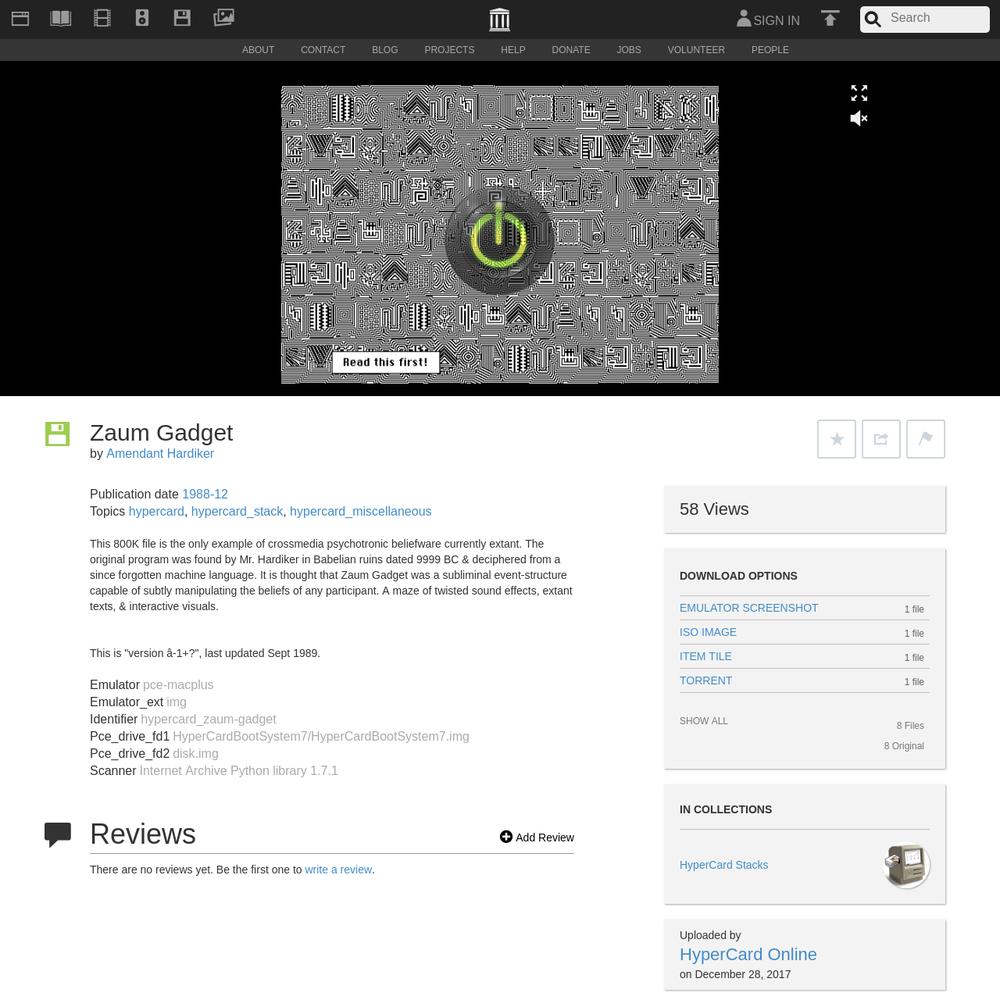Favorite this item with the star icon
The image size is (1000, 1000).
[x=837, y=439]
